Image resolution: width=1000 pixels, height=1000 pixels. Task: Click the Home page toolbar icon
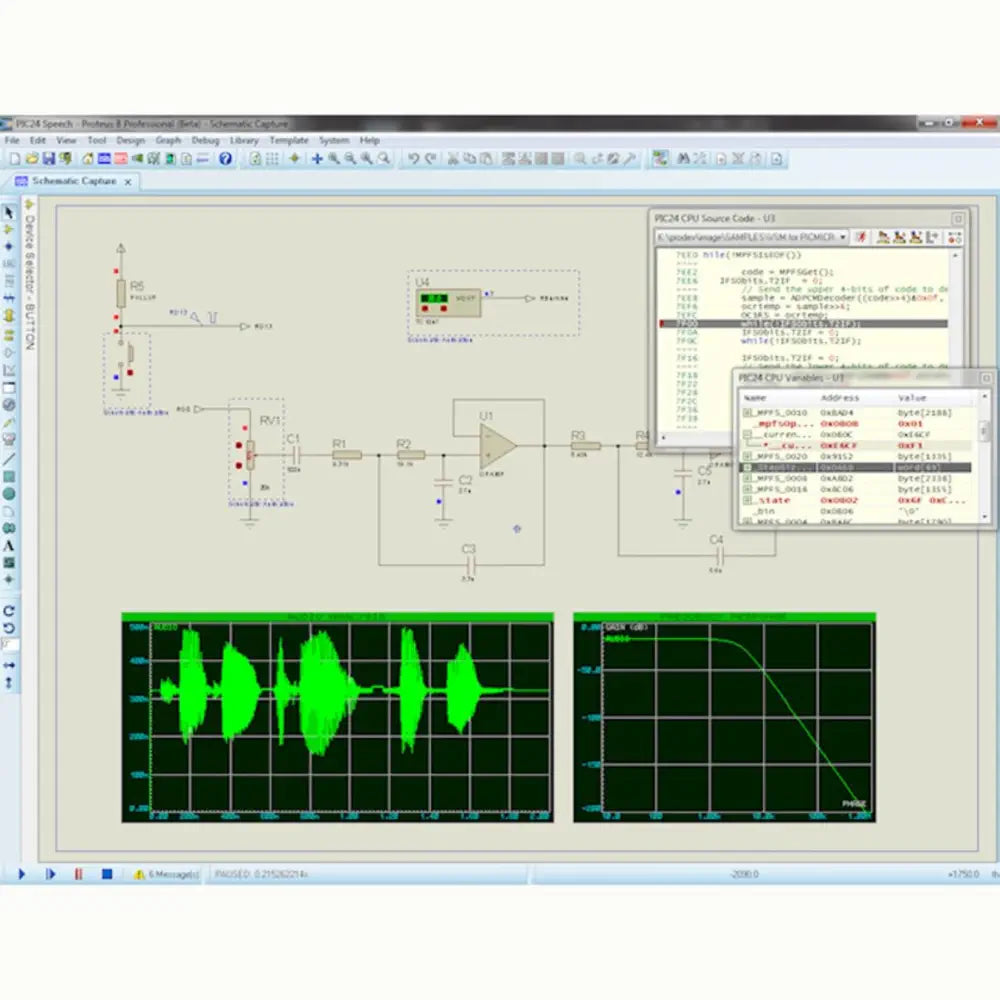tap(88, 158)
